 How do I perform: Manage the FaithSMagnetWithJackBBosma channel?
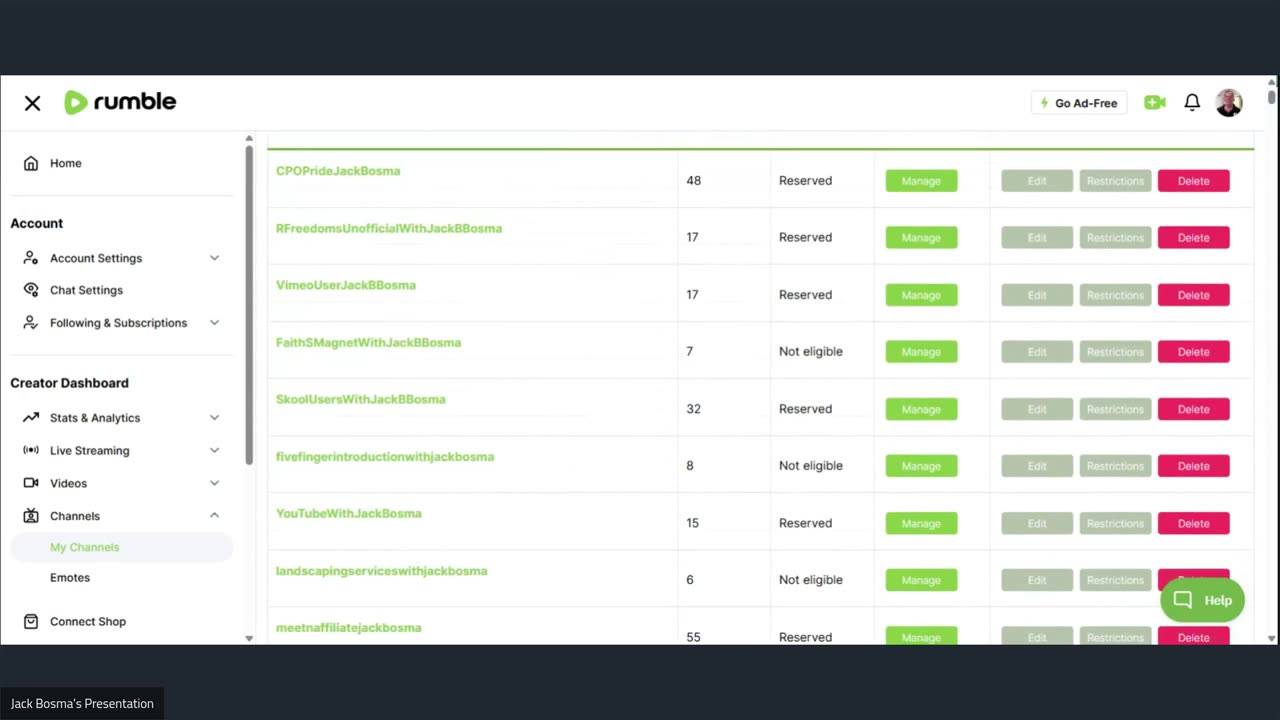point(921,352)
